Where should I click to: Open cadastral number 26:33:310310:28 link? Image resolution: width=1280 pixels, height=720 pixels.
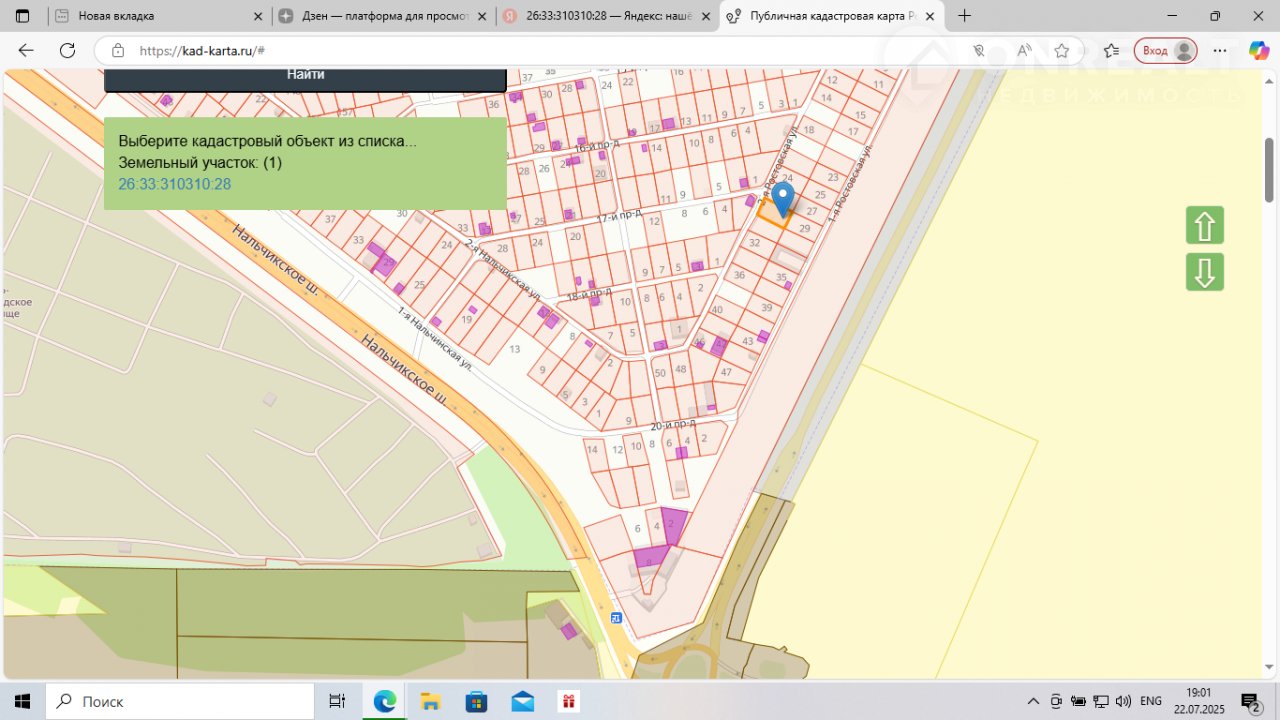tap(175, 184)
